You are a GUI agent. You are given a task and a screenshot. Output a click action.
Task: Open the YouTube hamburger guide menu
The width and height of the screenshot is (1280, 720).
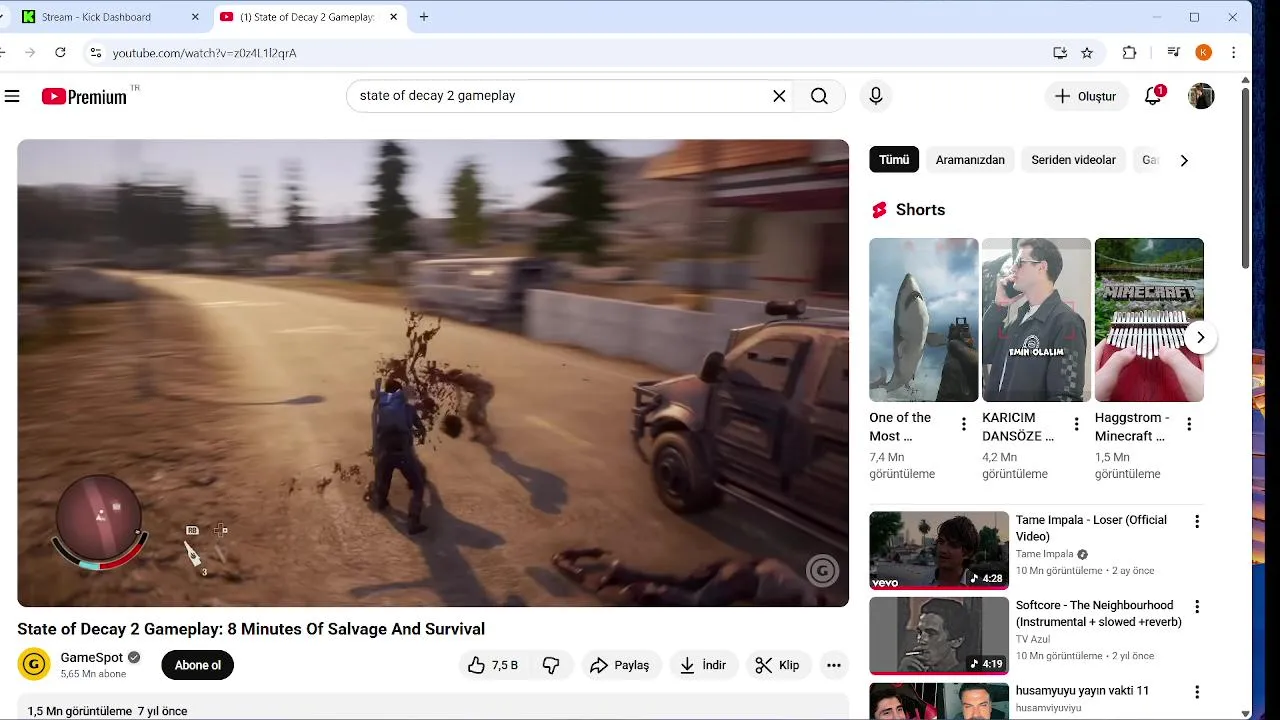click(12, 96)
